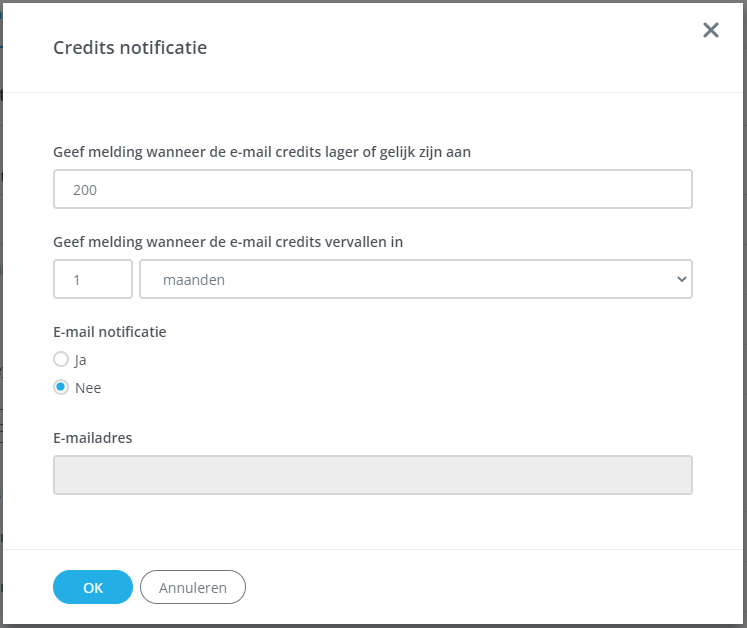Click the 'E-mail notificatie' heading label
Viewport: 747px width, 628px height.
109,332
